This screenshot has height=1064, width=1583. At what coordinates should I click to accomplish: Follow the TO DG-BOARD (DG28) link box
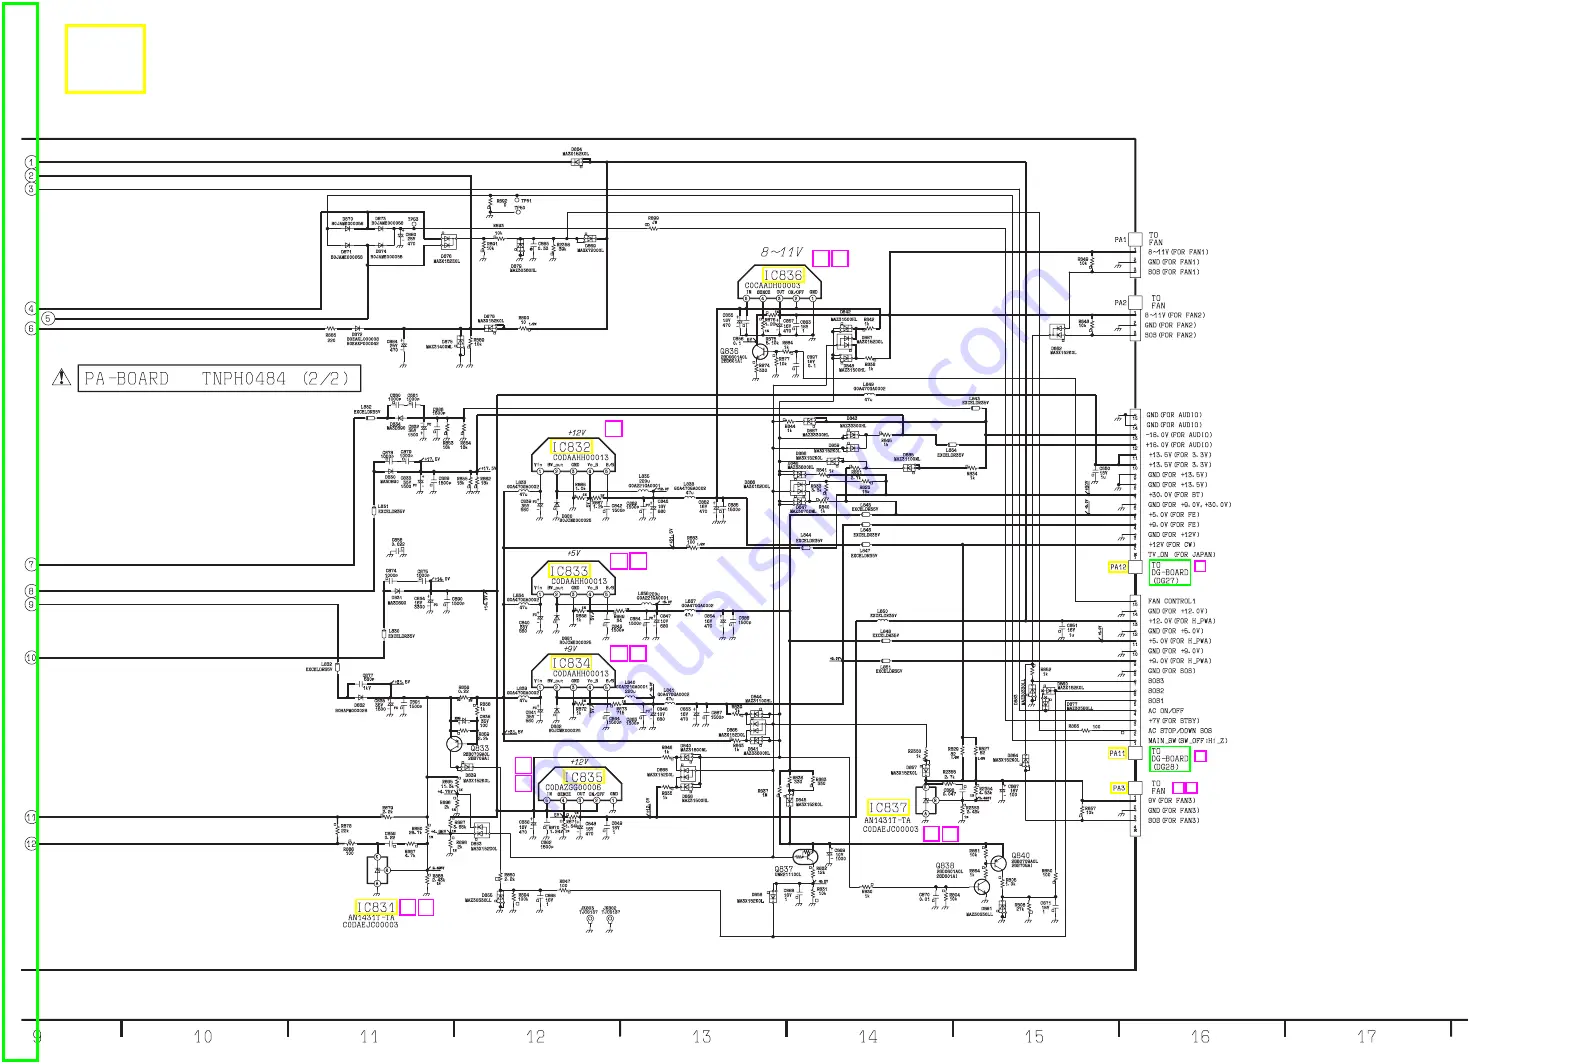point(1169,759)
